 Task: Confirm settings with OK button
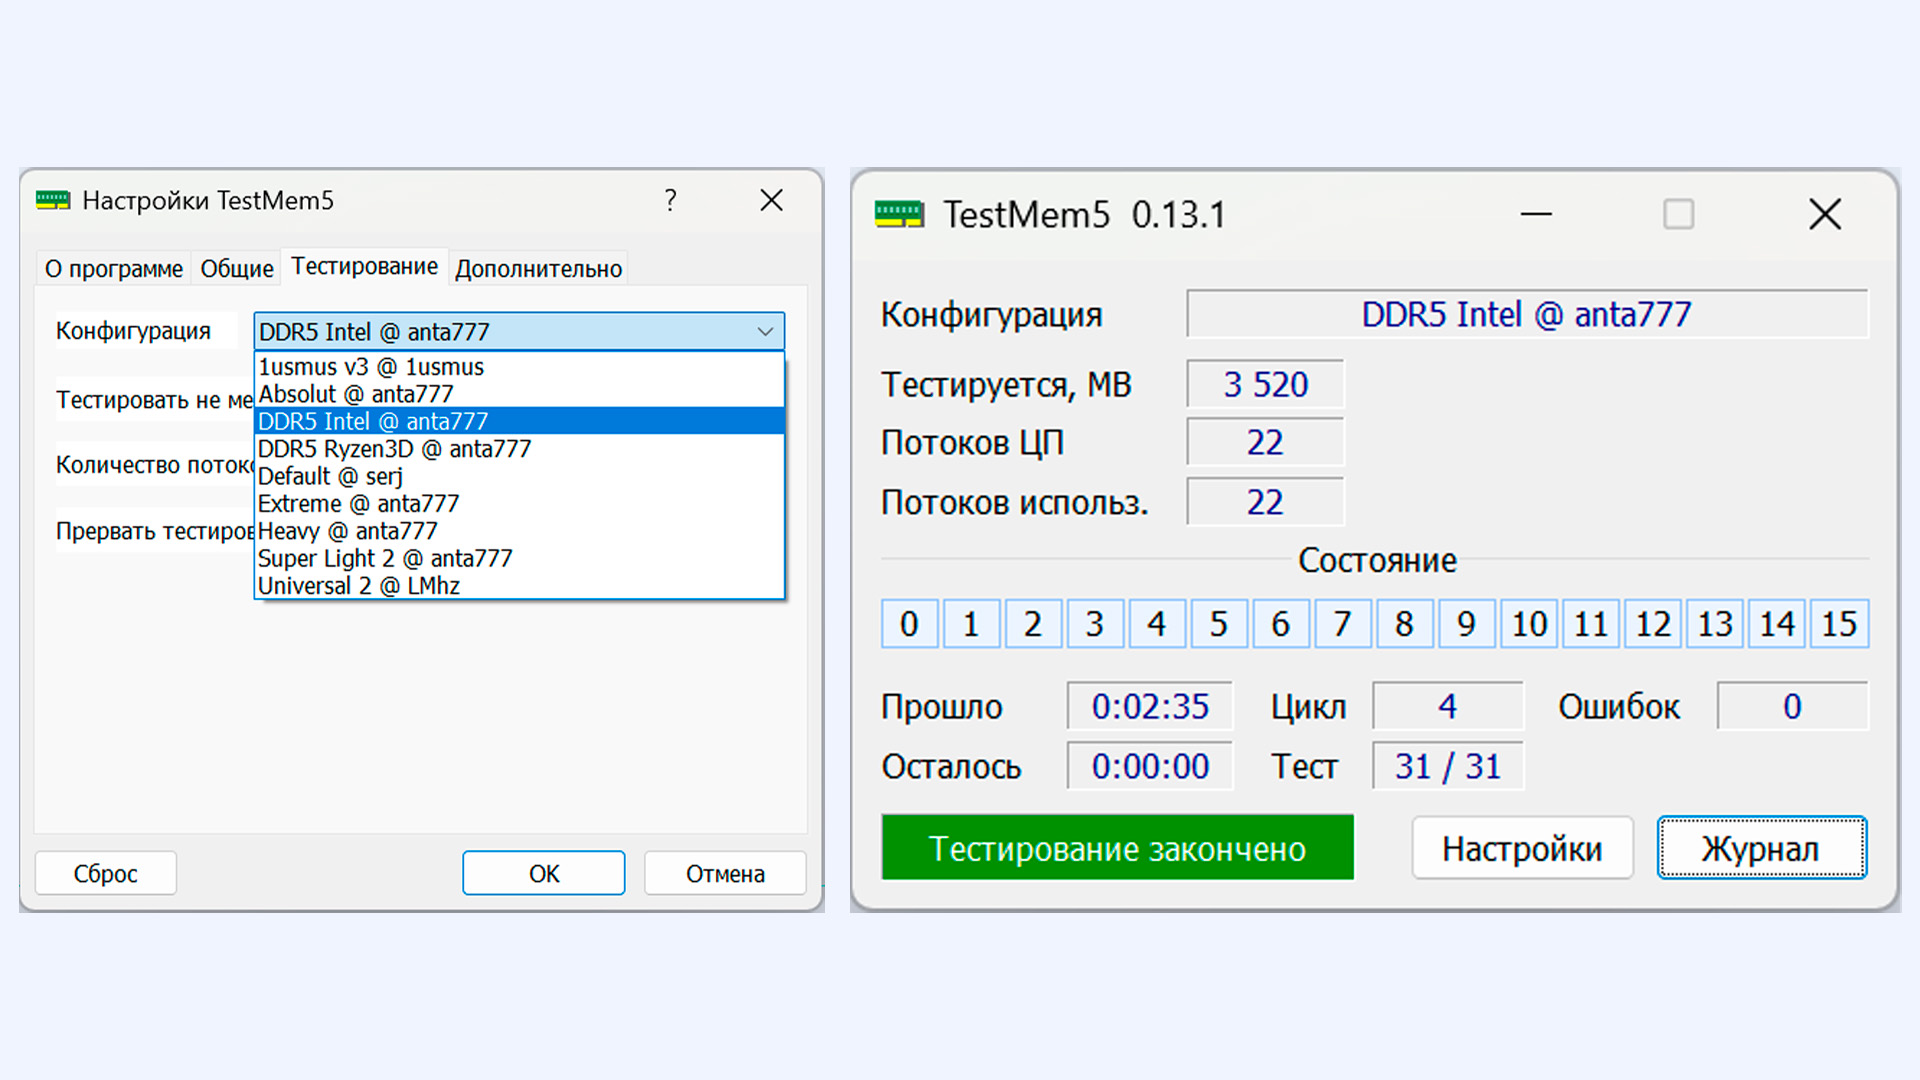[543, 873]
